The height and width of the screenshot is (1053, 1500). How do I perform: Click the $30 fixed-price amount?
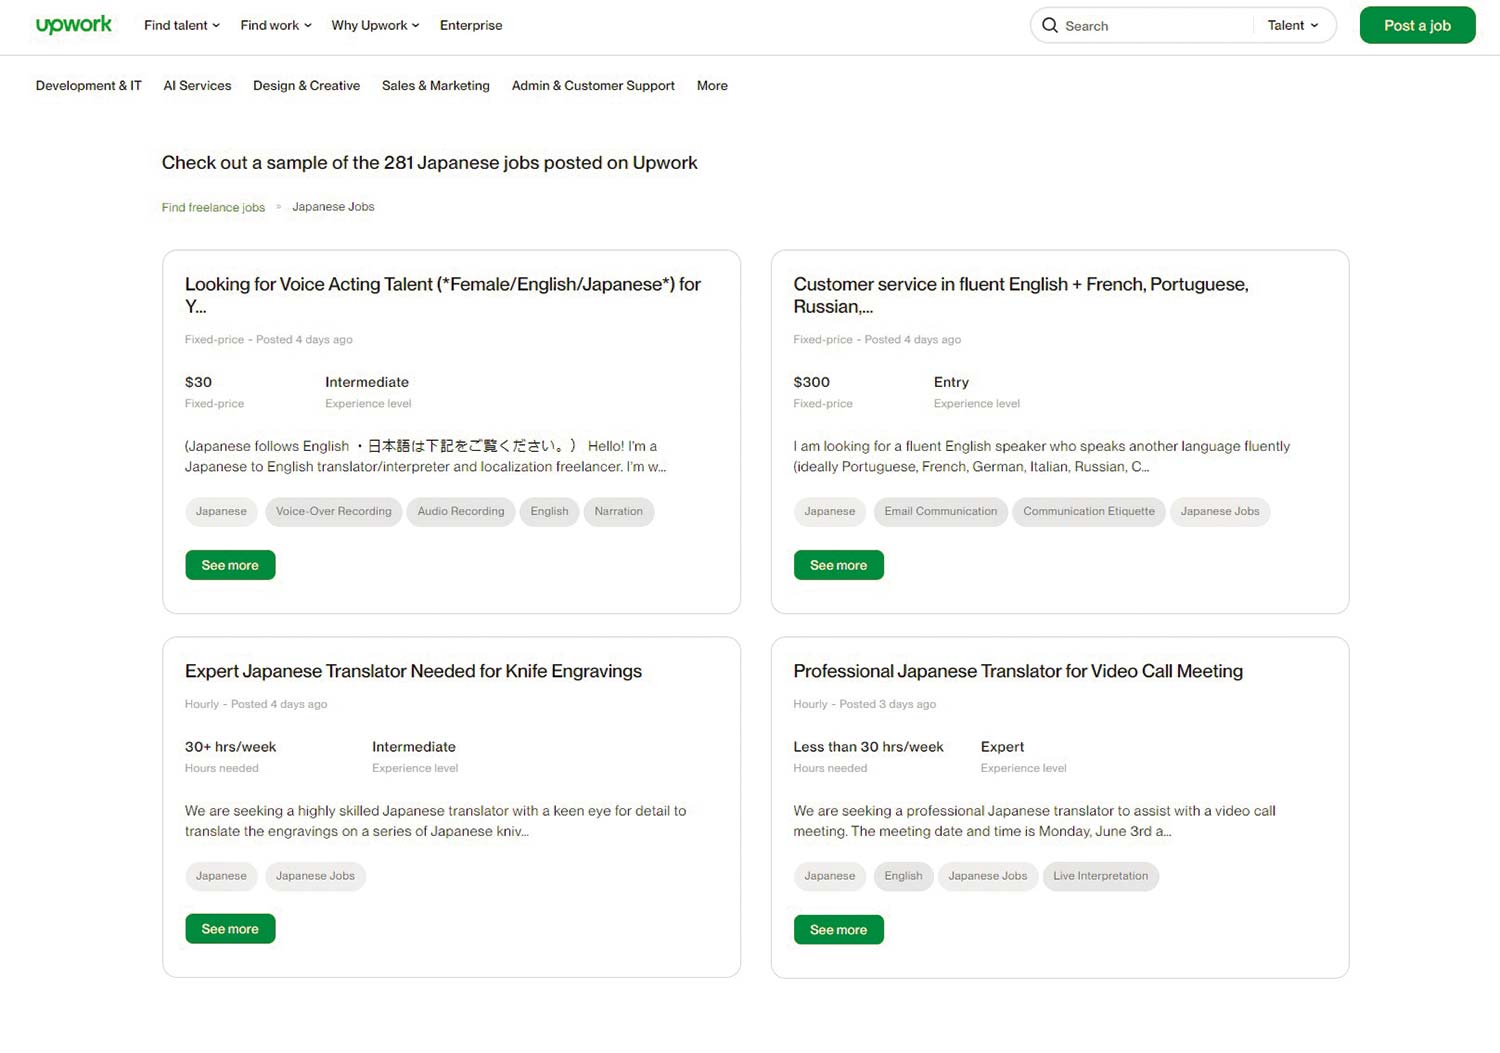pyautogui.click(x=199, y=382)
